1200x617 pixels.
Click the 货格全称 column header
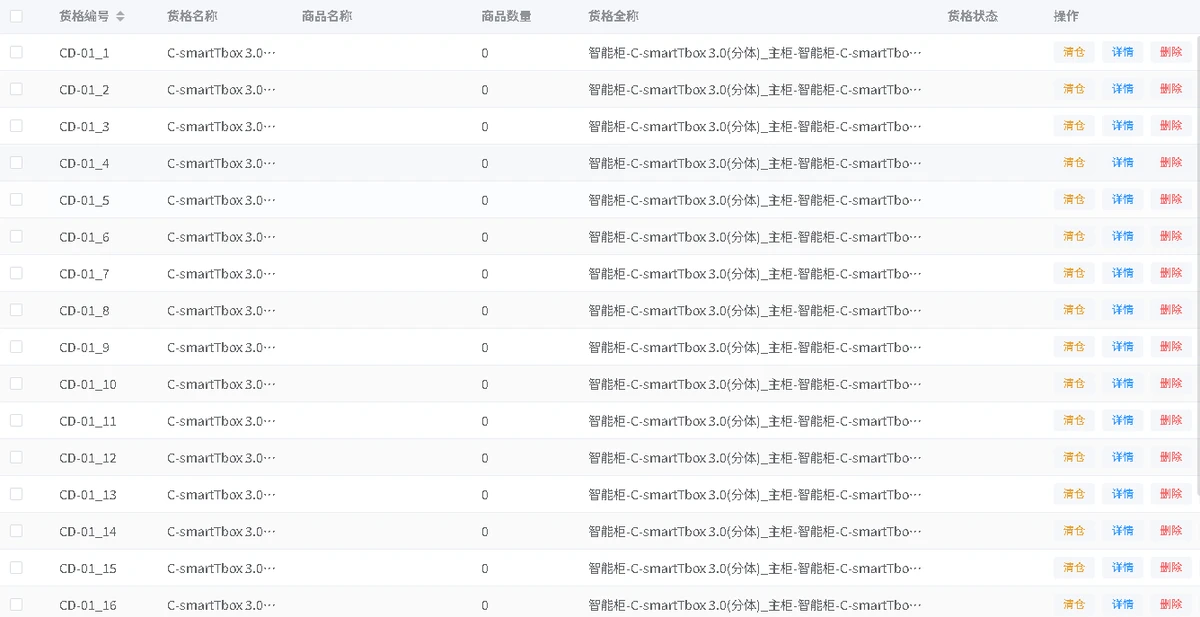click(614, 16)
